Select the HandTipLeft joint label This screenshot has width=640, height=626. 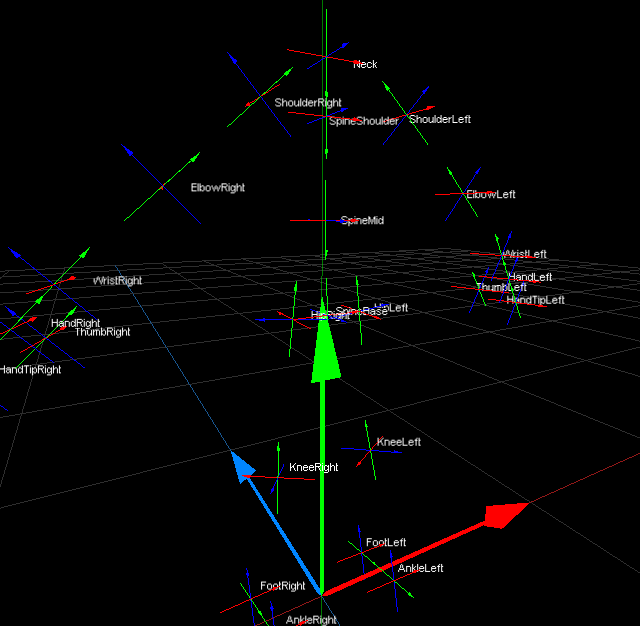point(535,300)
